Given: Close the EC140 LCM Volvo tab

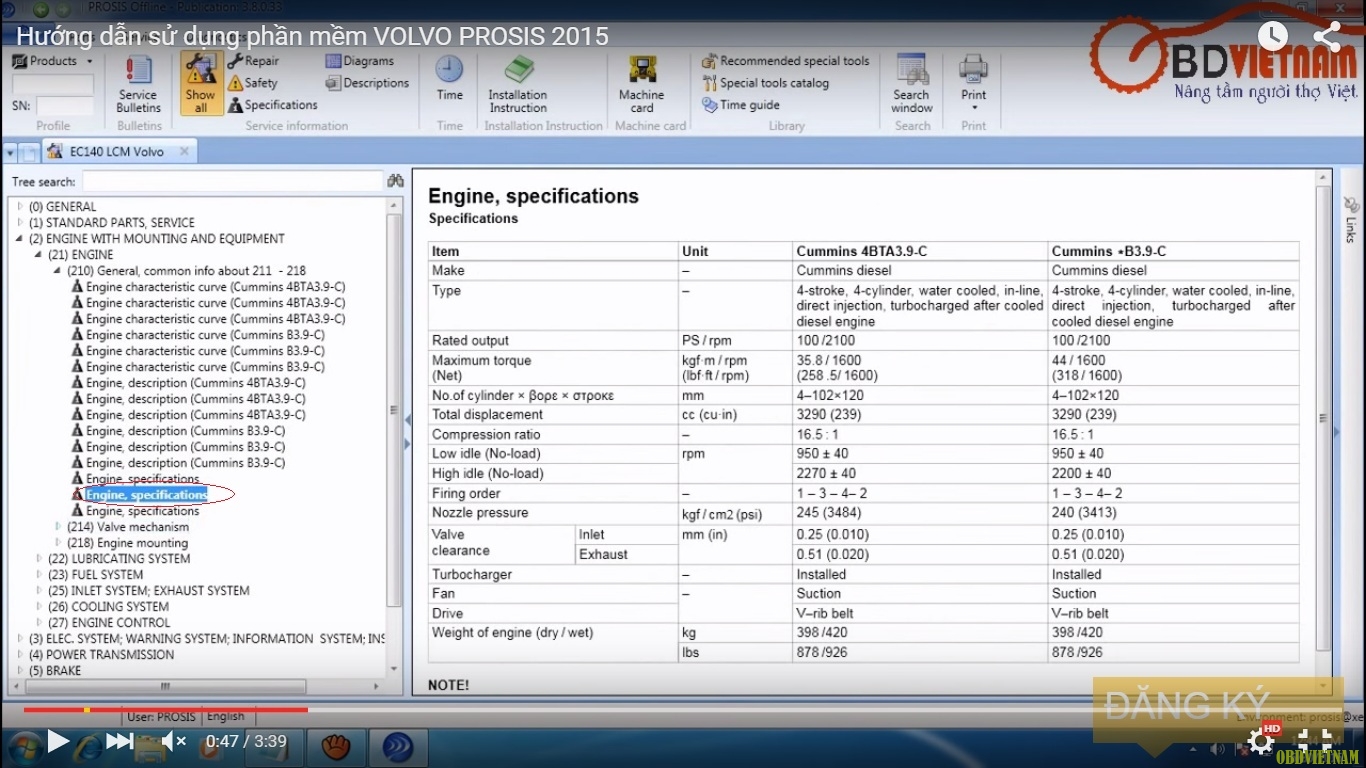Looking at the screenshot, I should [x=185, y=152].
